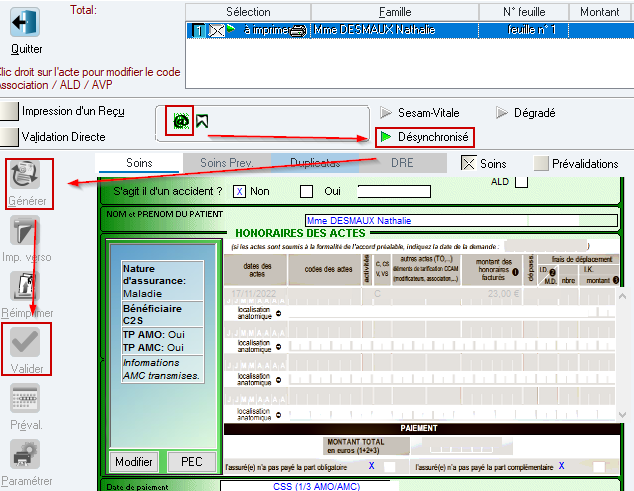
Task: Click the feuille n° 1 cell
Action: (523, 31)
